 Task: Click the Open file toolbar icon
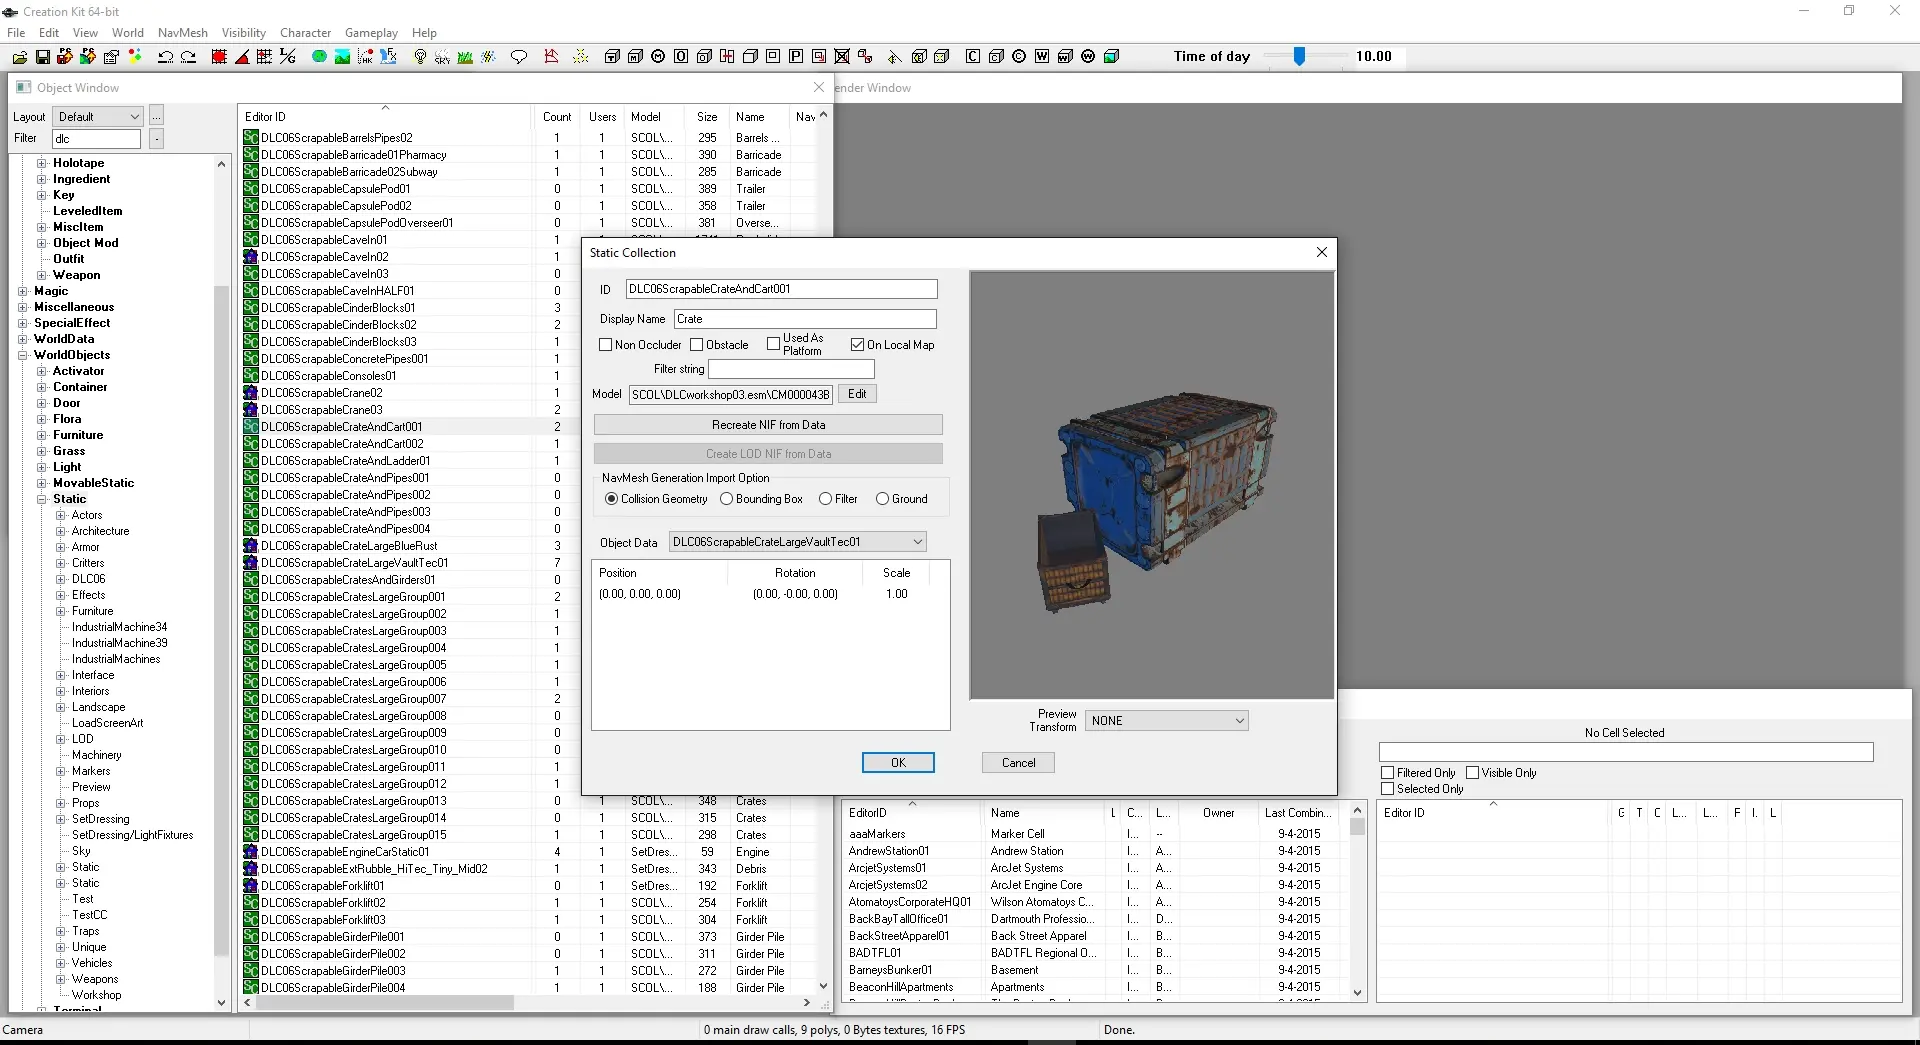[19, 57]
